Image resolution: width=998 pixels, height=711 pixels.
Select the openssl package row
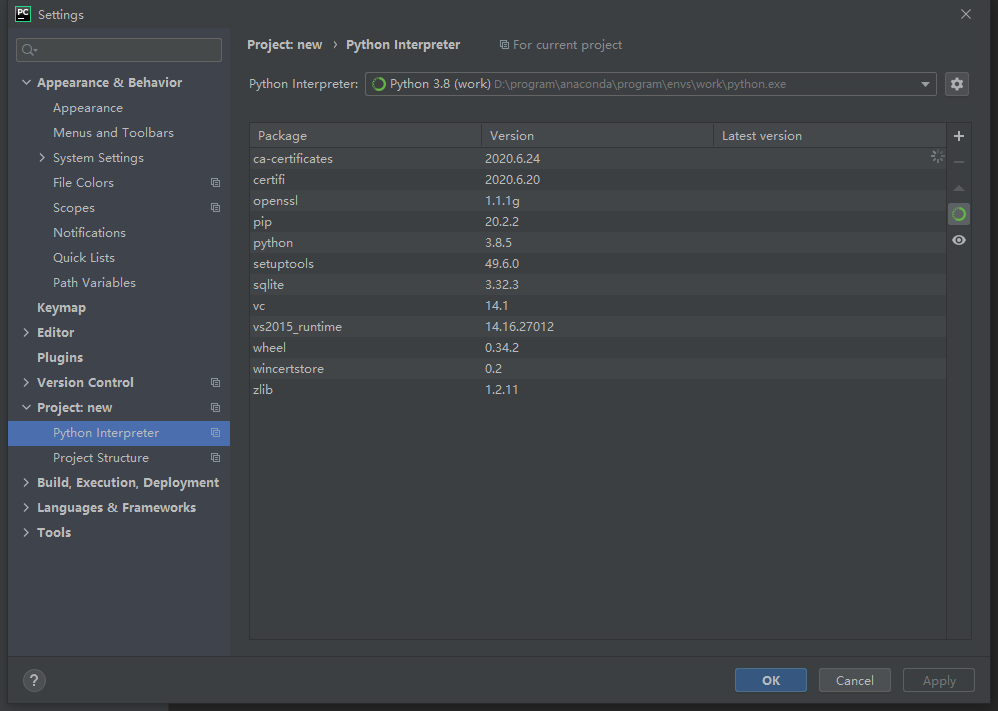[x=598, y=201]
